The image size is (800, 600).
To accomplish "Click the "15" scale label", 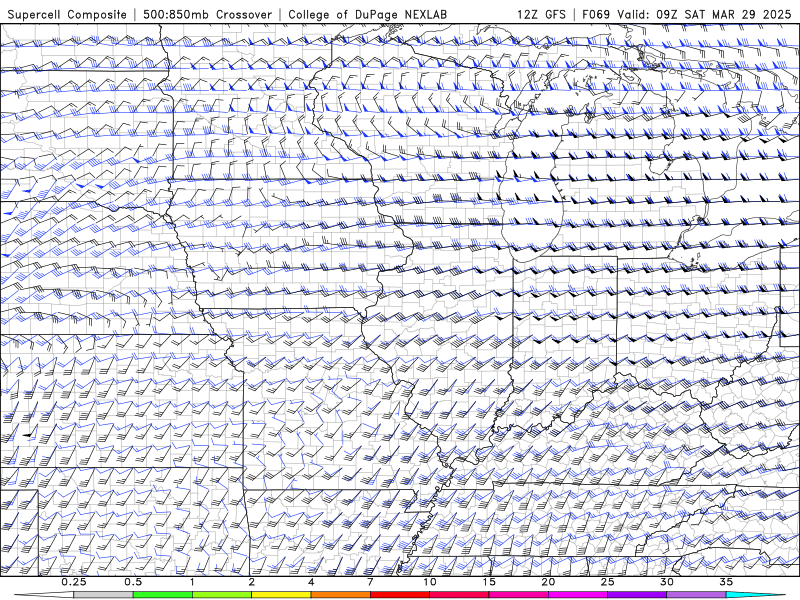I will click(x=489, y=582).
